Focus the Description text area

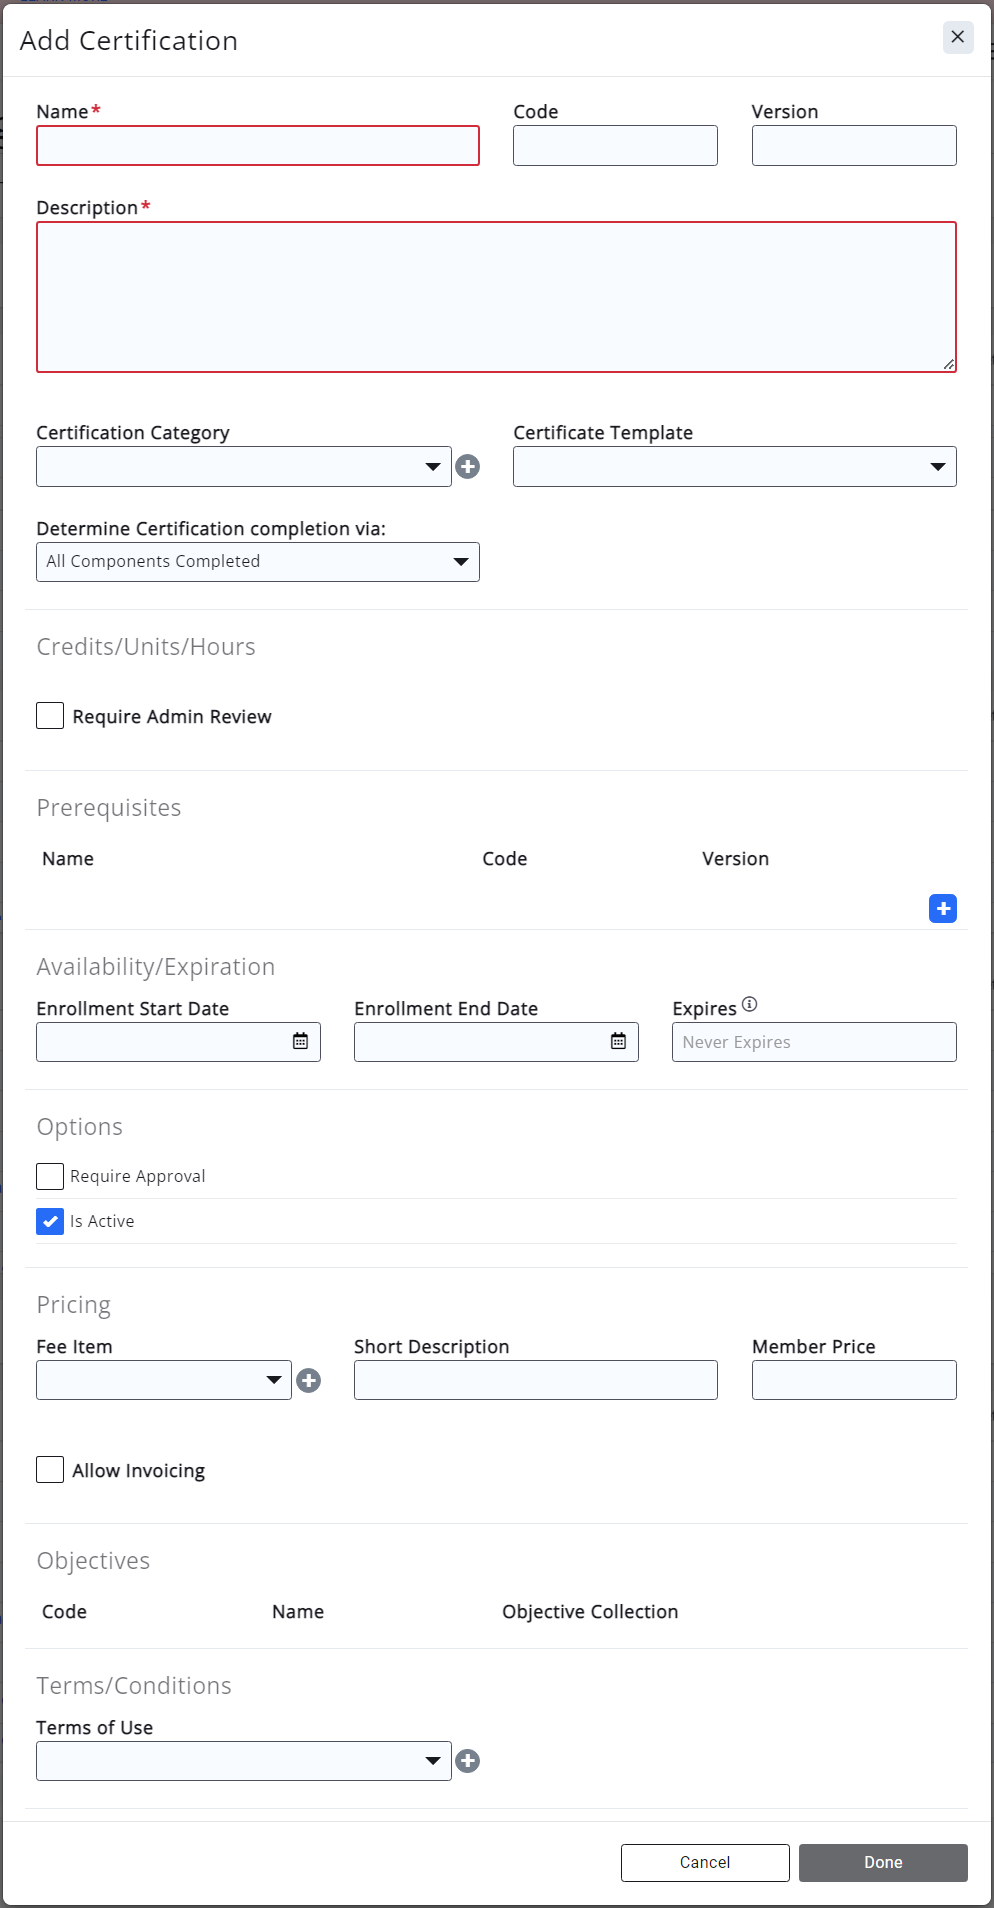(496, 297)
